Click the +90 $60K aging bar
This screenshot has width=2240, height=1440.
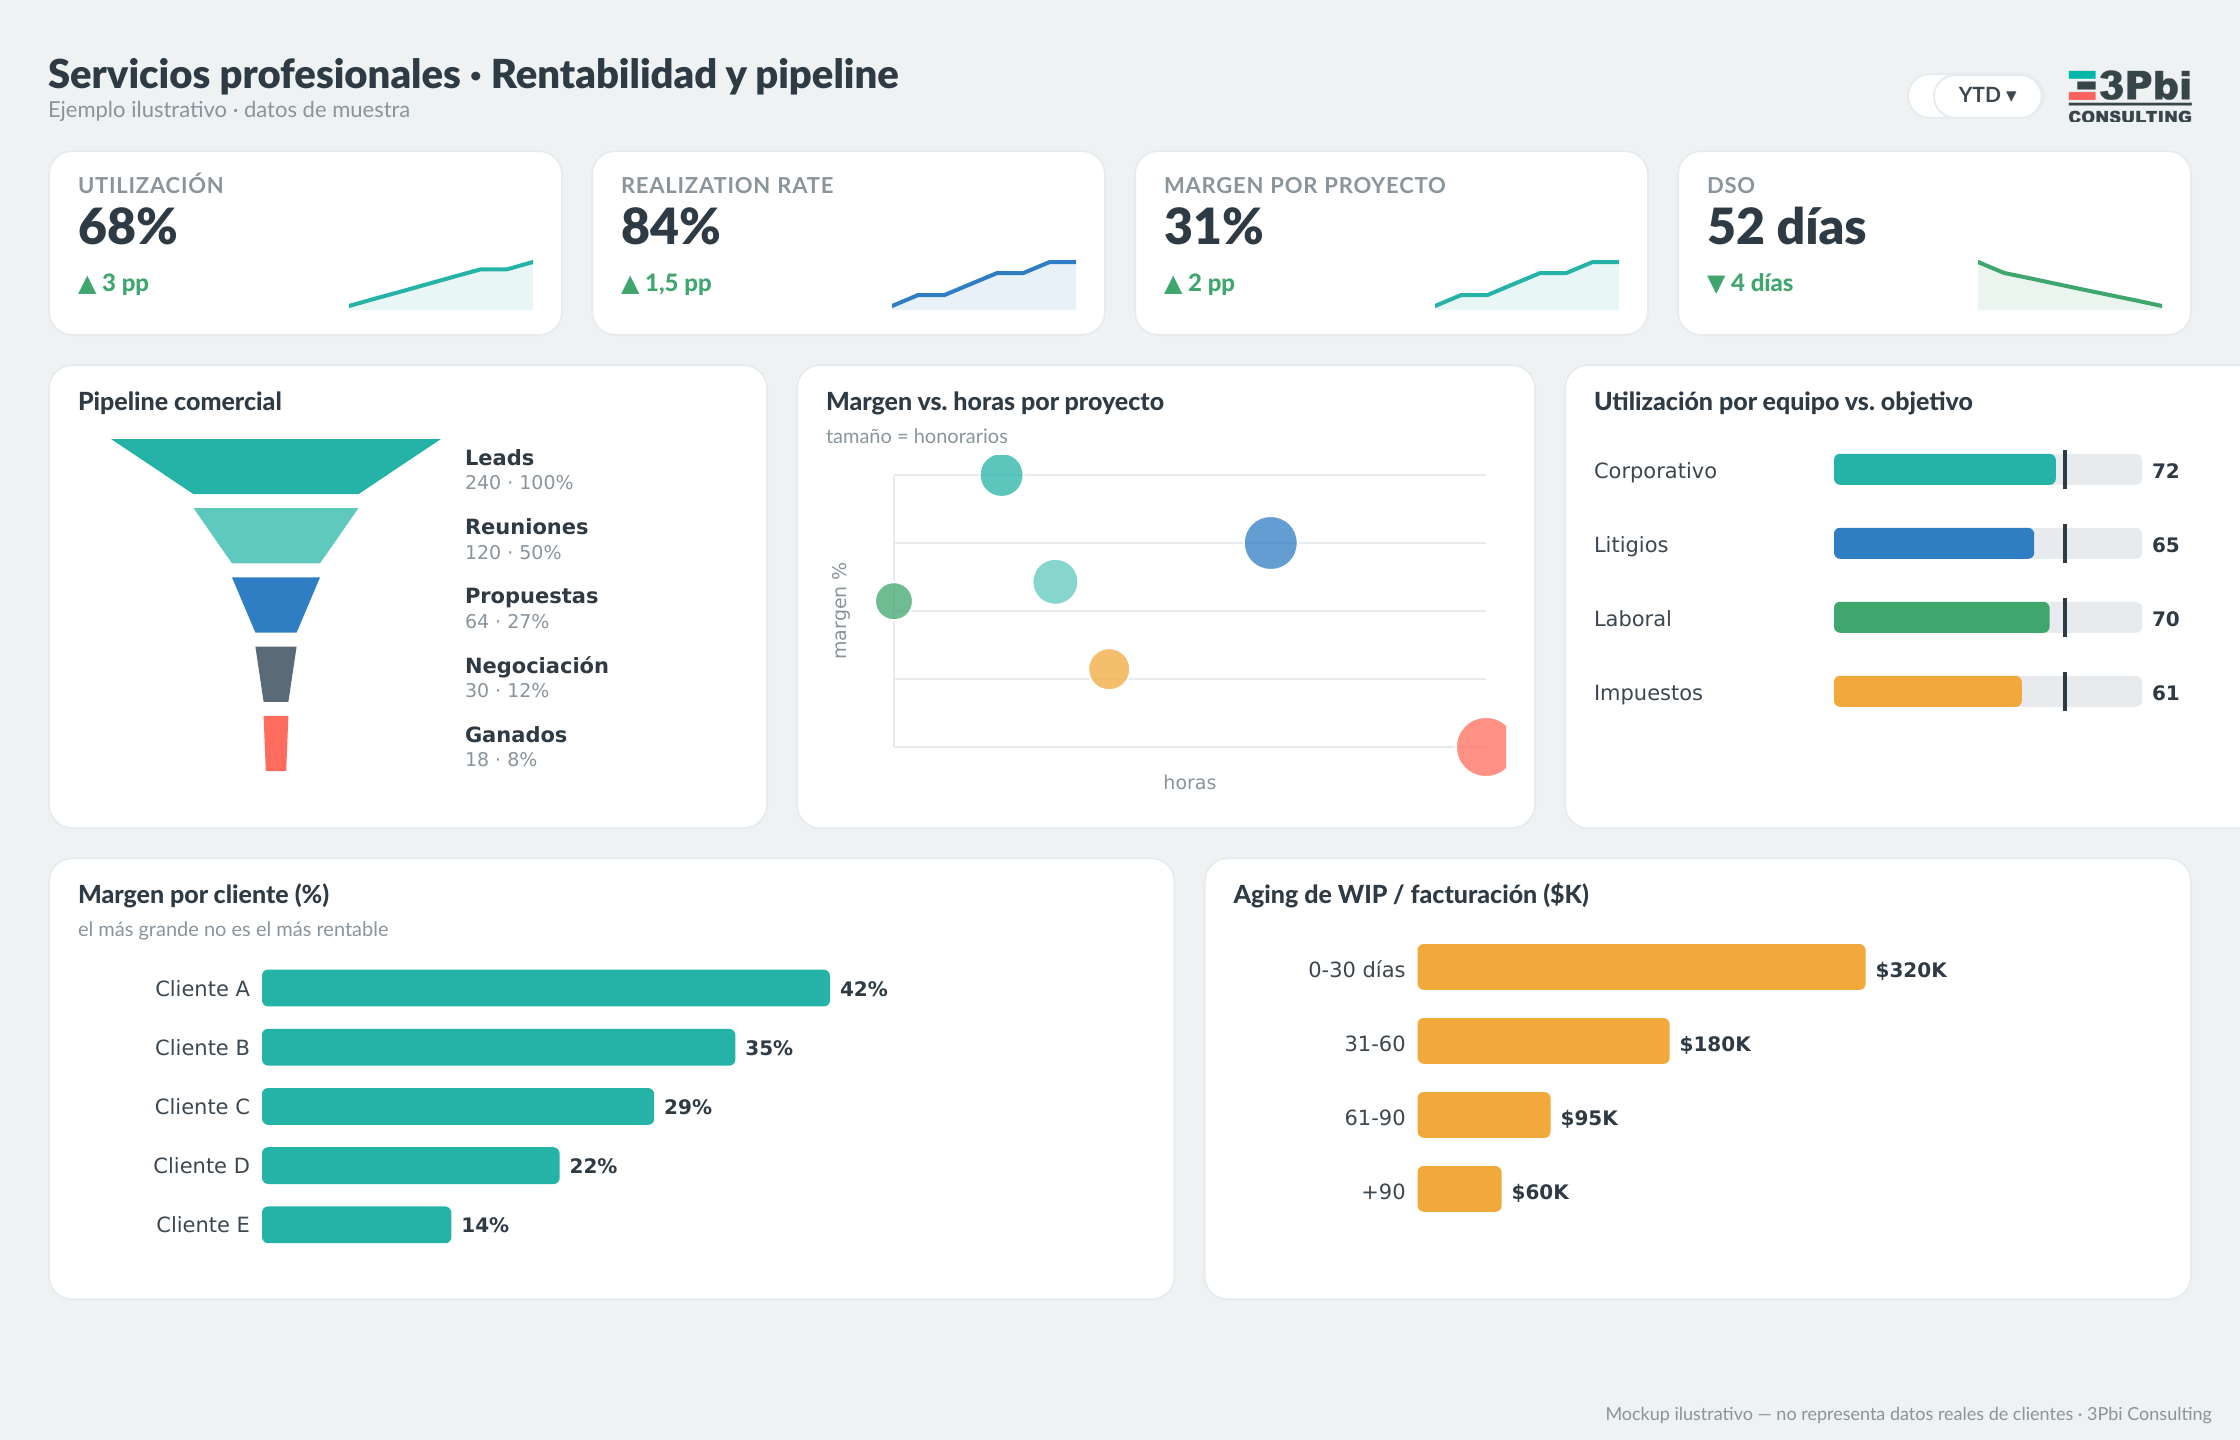[1460, 1189]
